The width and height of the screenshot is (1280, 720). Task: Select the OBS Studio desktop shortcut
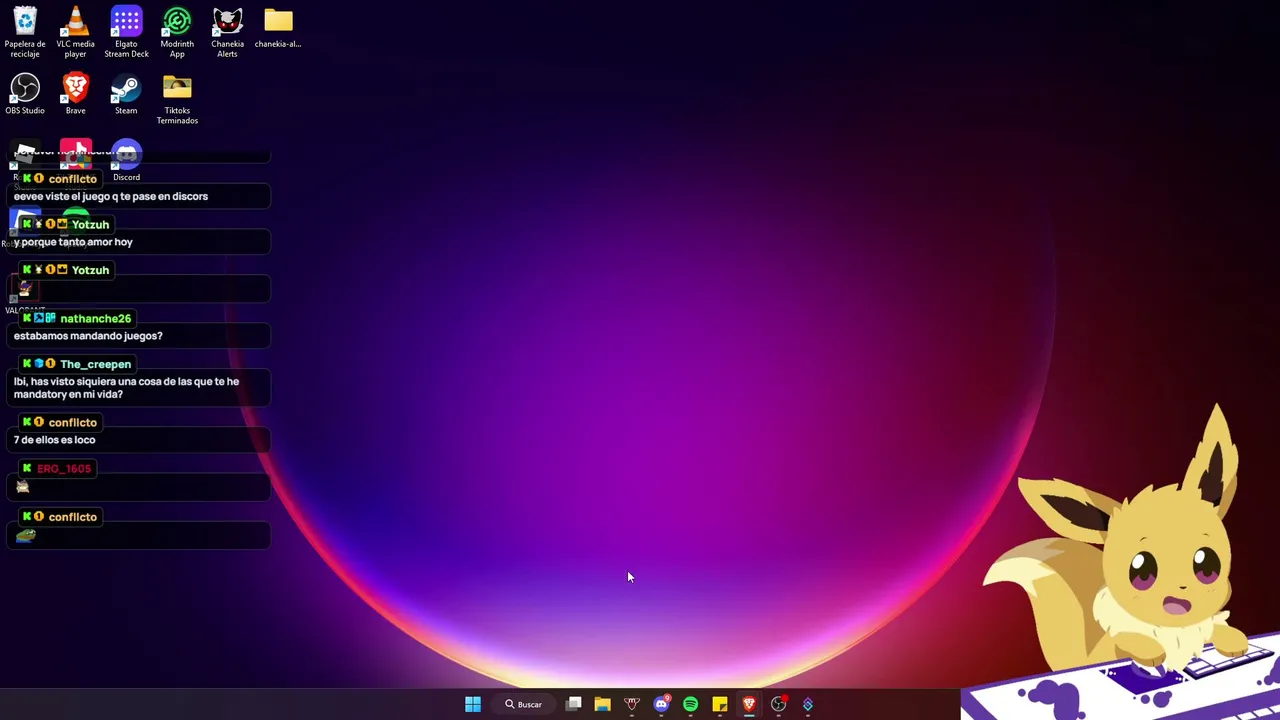(25, 94)
